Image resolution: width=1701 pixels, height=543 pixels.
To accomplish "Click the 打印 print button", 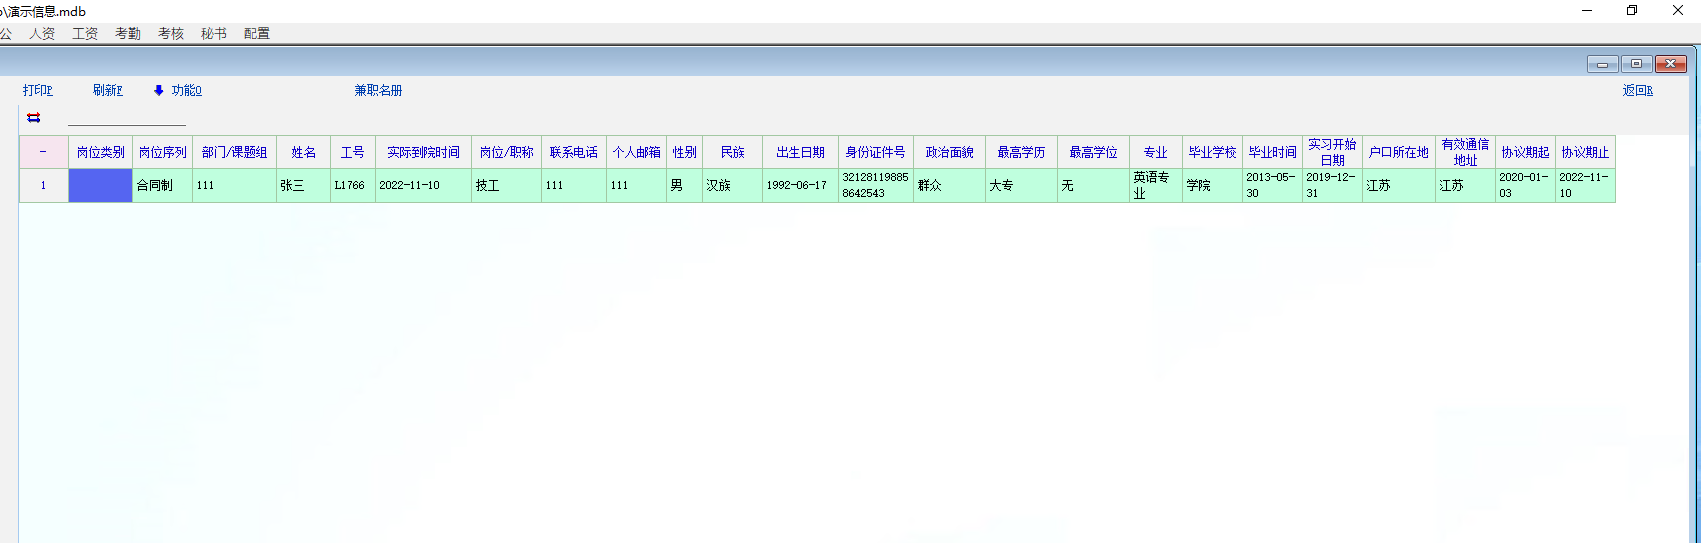I will 38,91.
